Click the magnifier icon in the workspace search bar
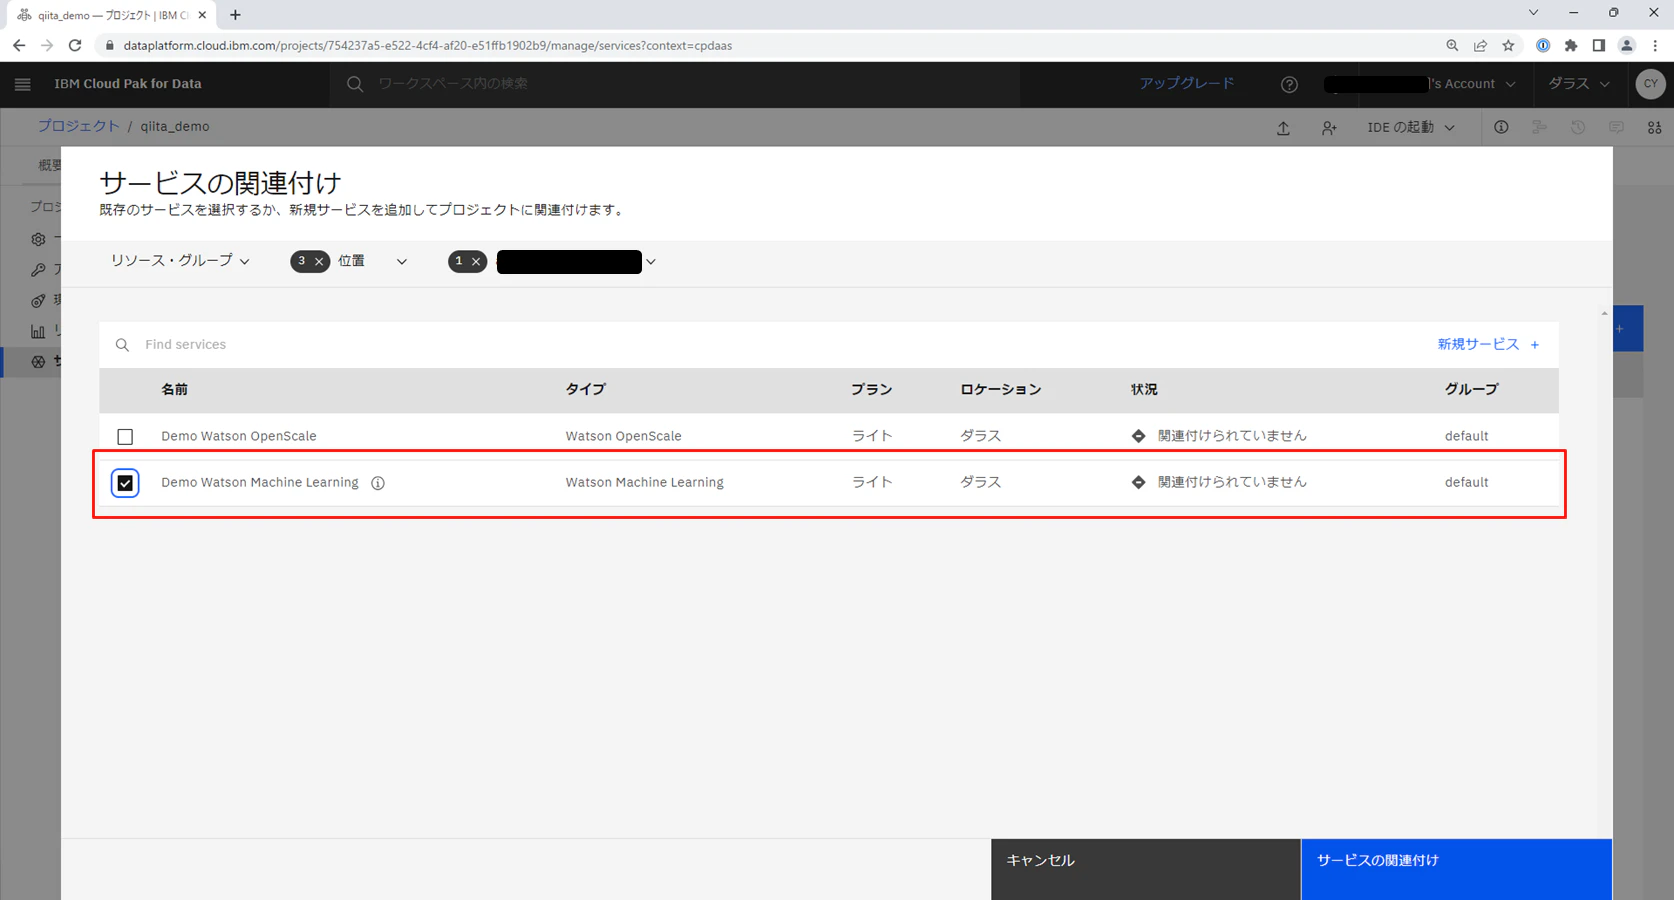The image size is (1674, 900). (355, 84)
